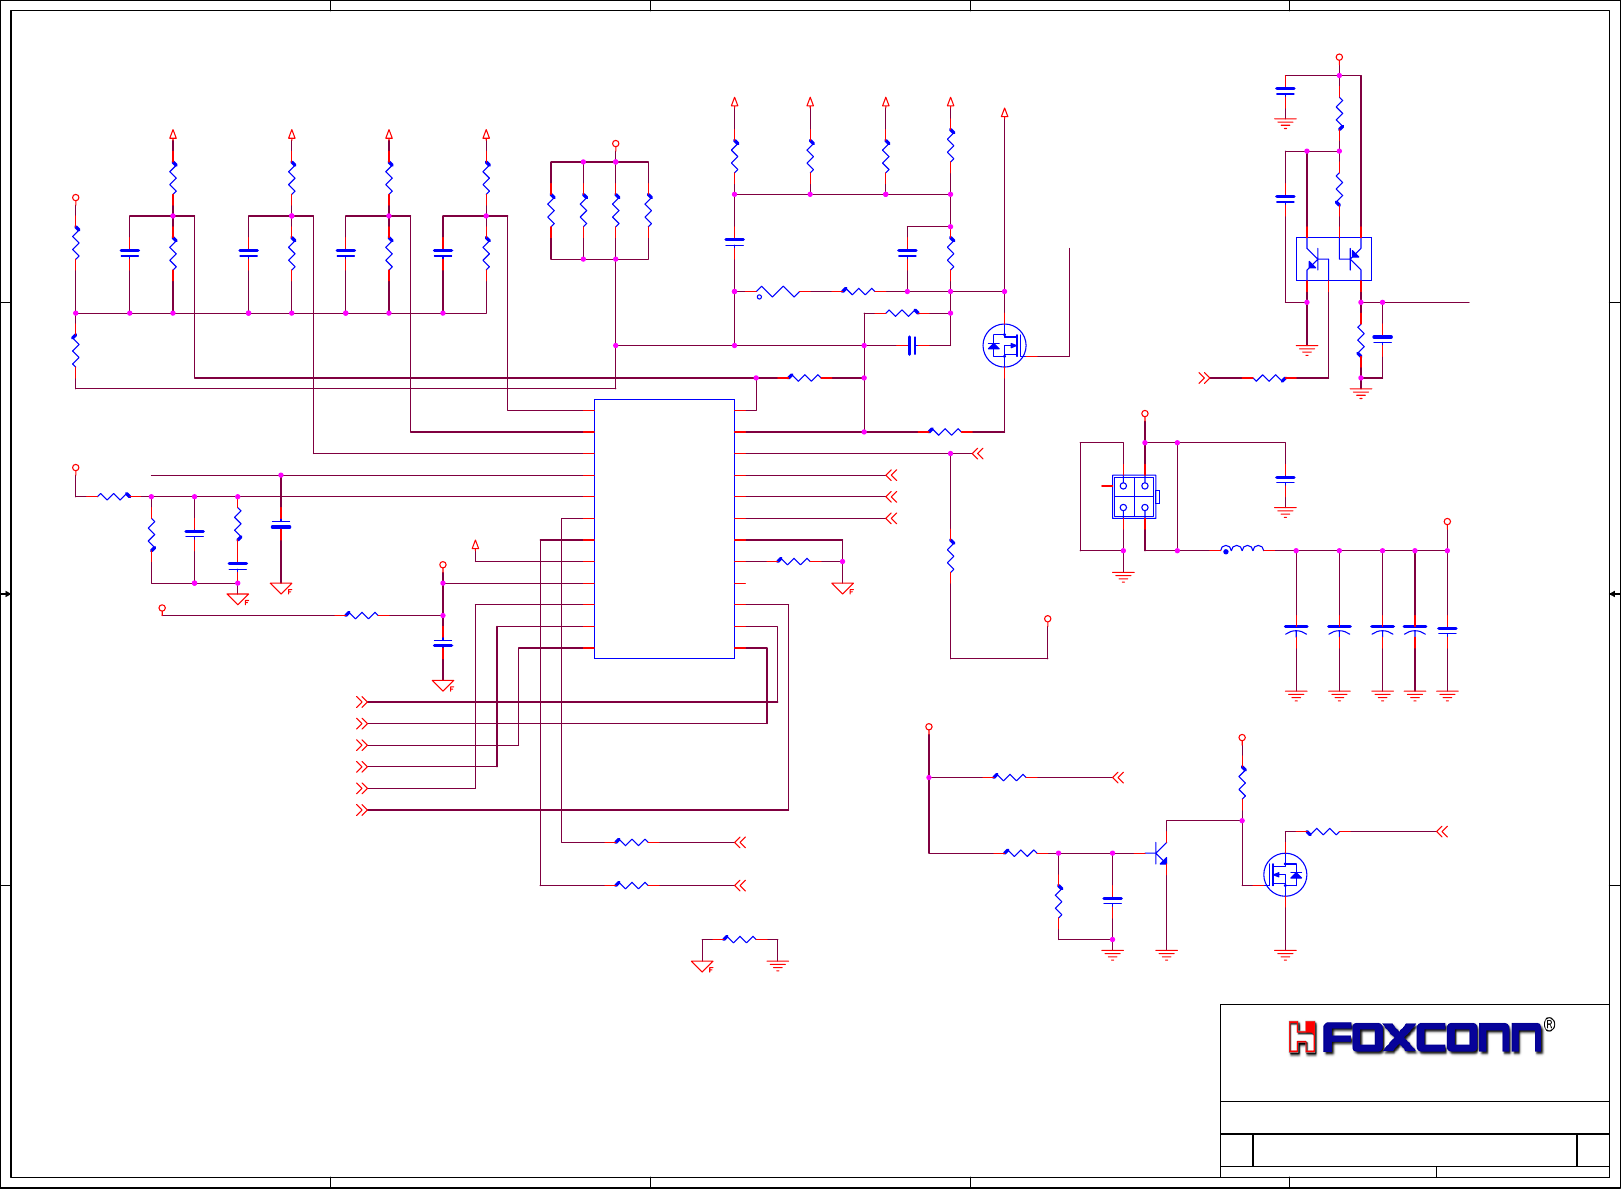Click the power terminal circle at top right
1621x1189 pixels.
click(1339, 58)
